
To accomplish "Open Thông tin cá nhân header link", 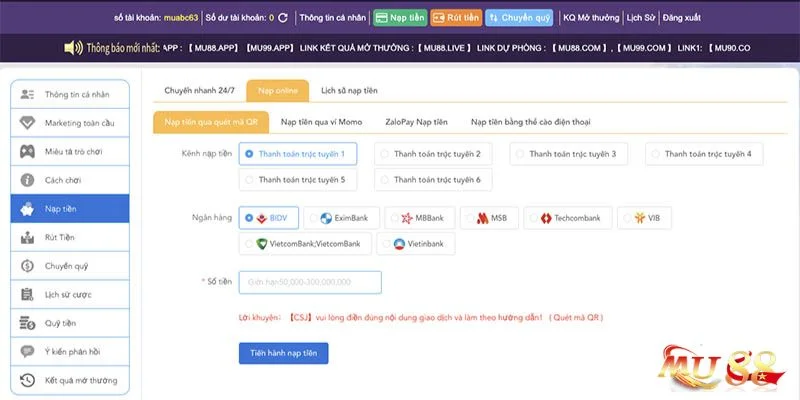I will [333, 18].
